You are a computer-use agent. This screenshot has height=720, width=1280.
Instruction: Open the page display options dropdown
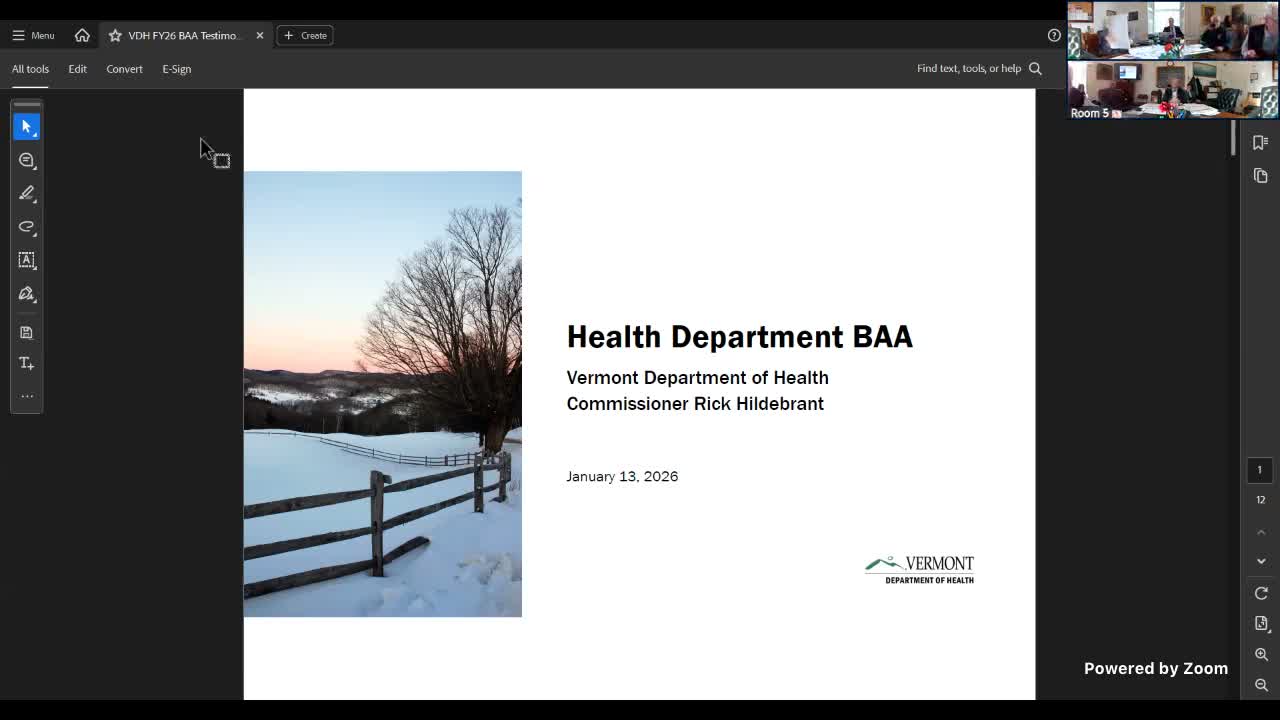tap(1261, 623)
